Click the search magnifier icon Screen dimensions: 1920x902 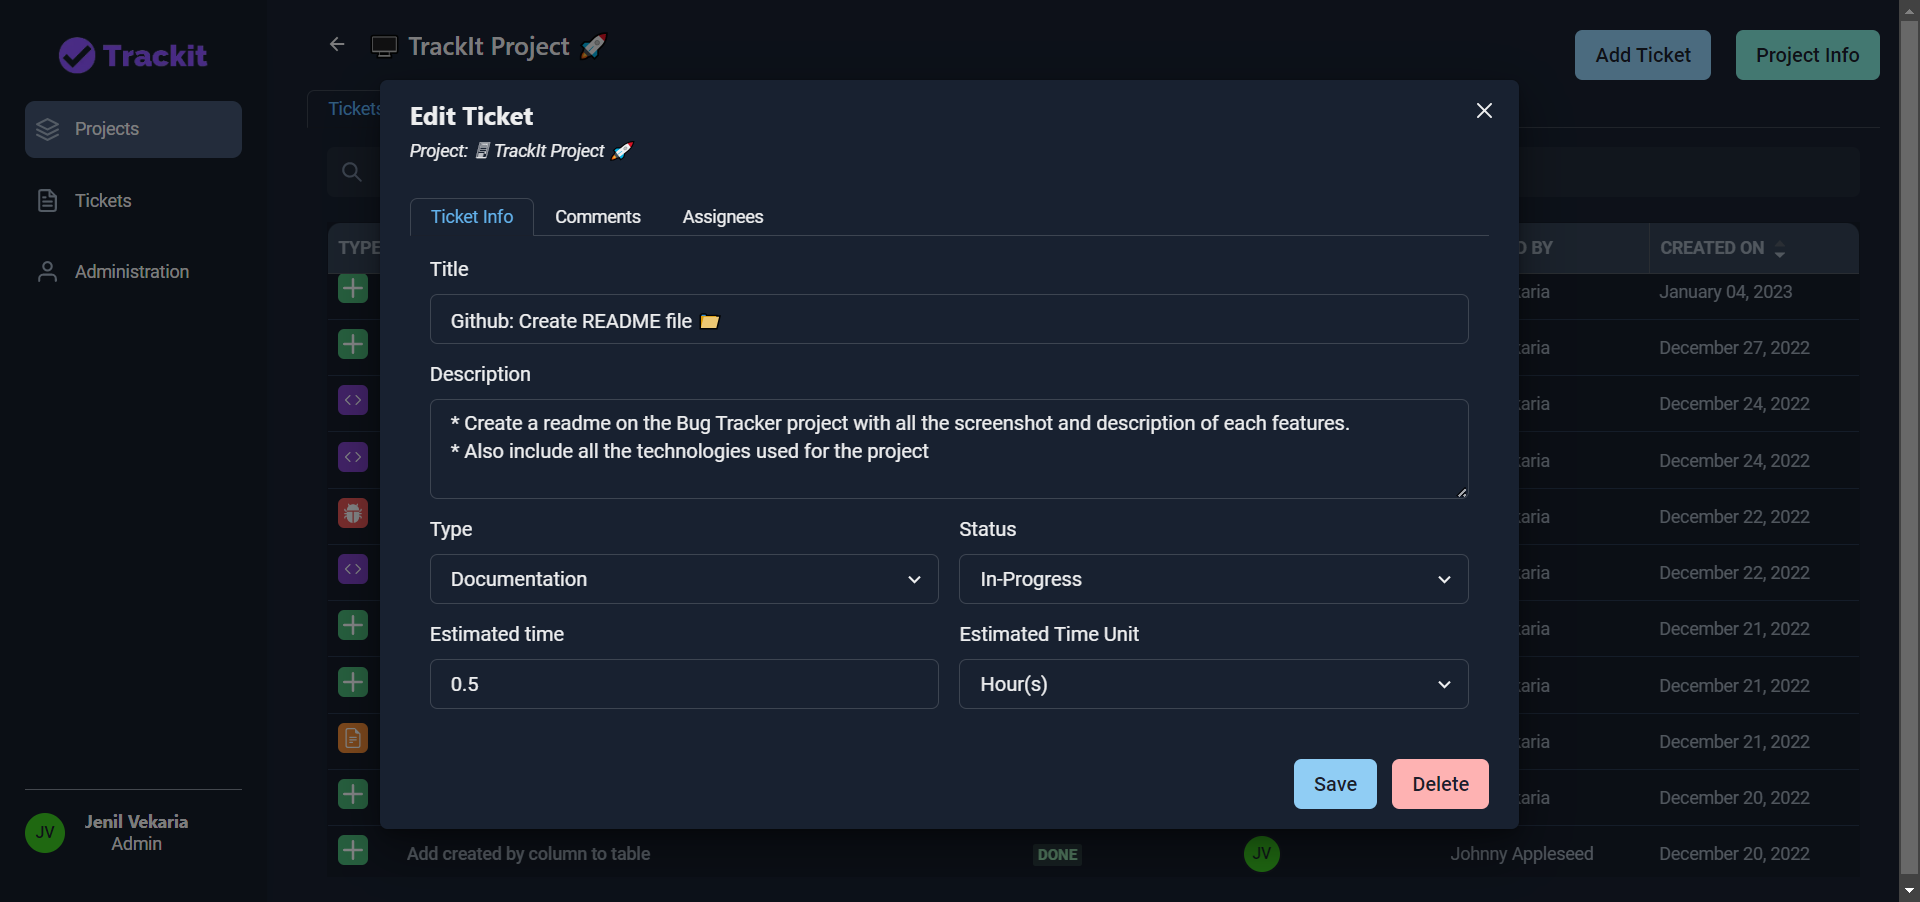pyautogui.click(x=351, y=172)
